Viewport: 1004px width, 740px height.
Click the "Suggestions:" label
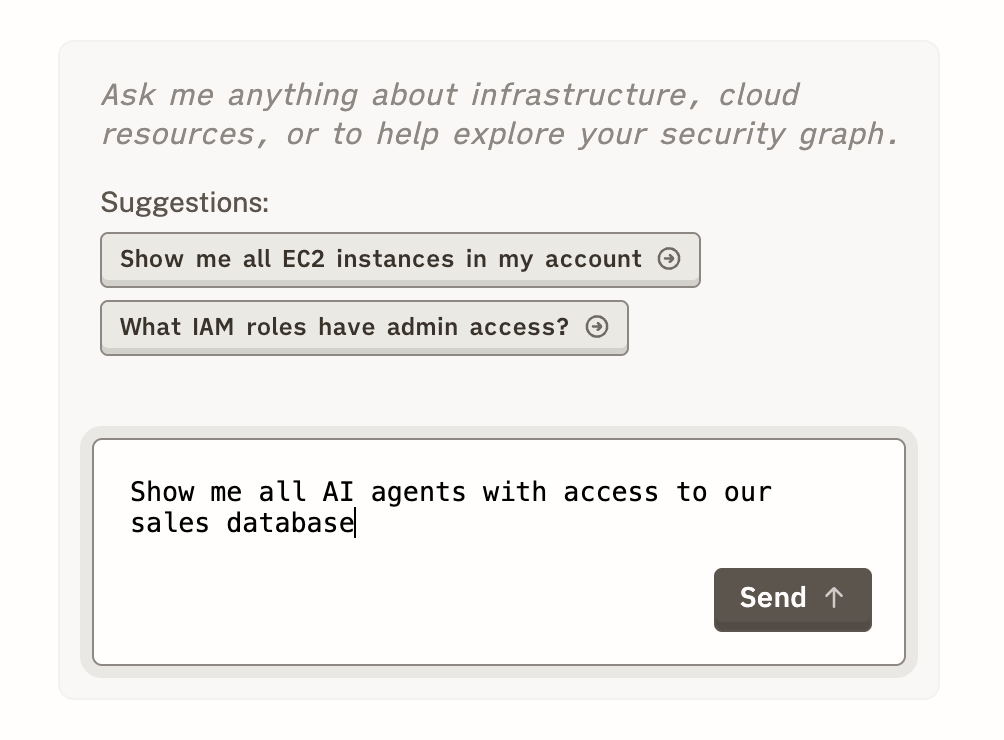(185, 203)
